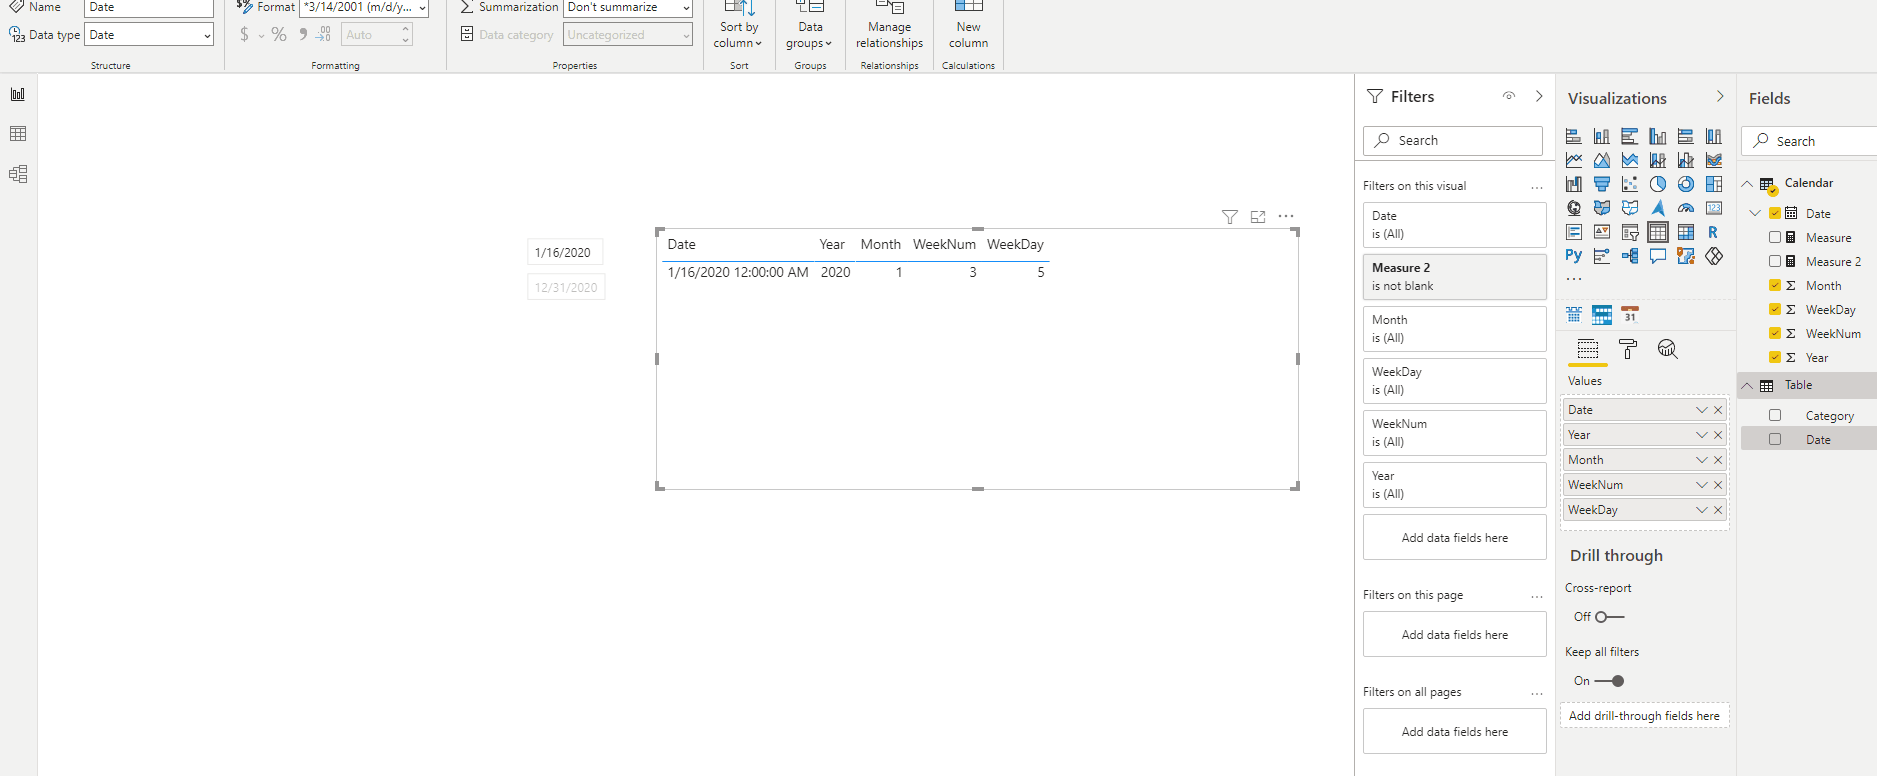1877x776 pixels.
Task: Open focus mode on the table visual
Action: [x=1258, y=217]
